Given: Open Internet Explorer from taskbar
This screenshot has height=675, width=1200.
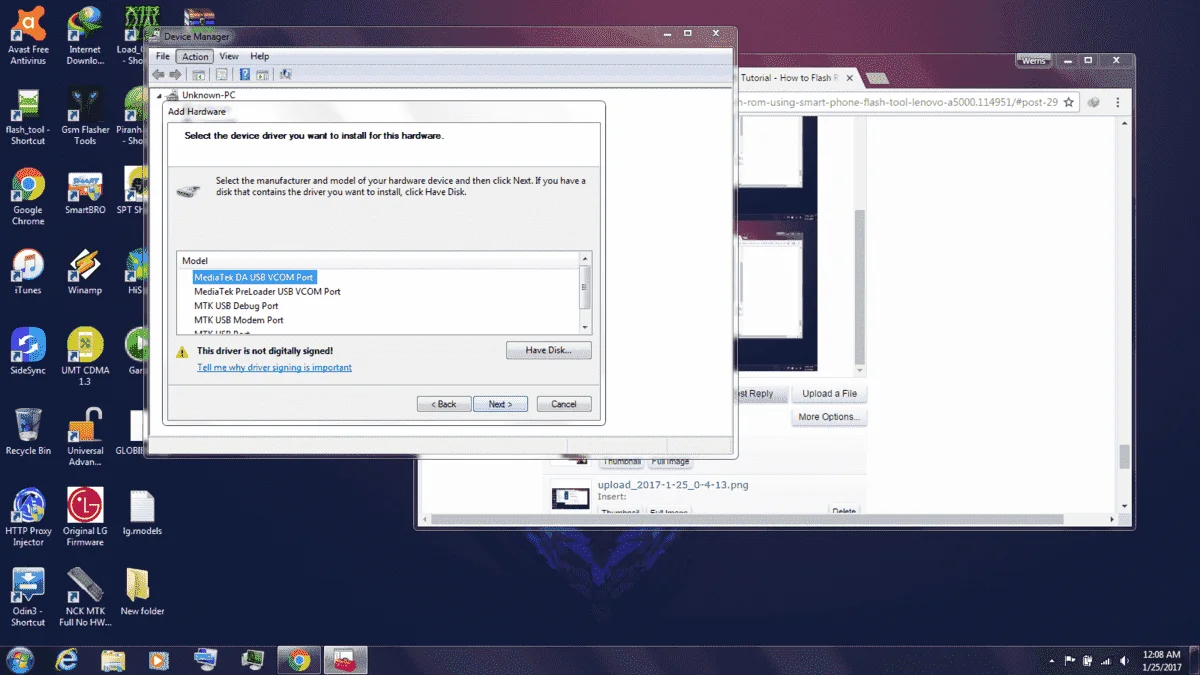Looking at the screenshot, I should (x=67, y=660).
